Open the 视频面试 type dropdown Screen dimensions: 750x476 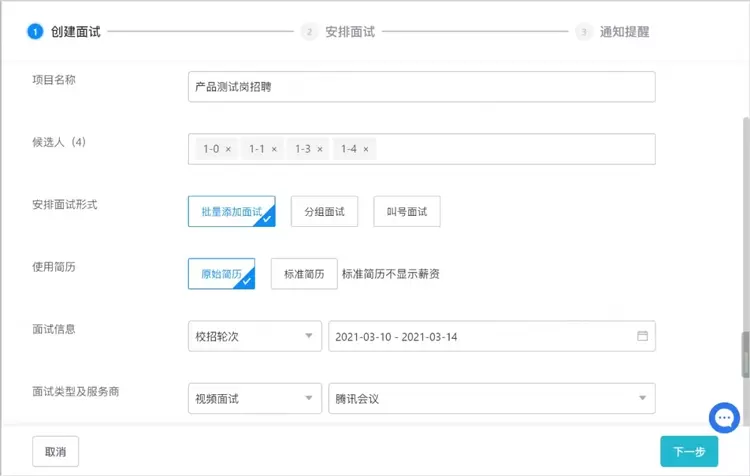[x=254, y=399]
